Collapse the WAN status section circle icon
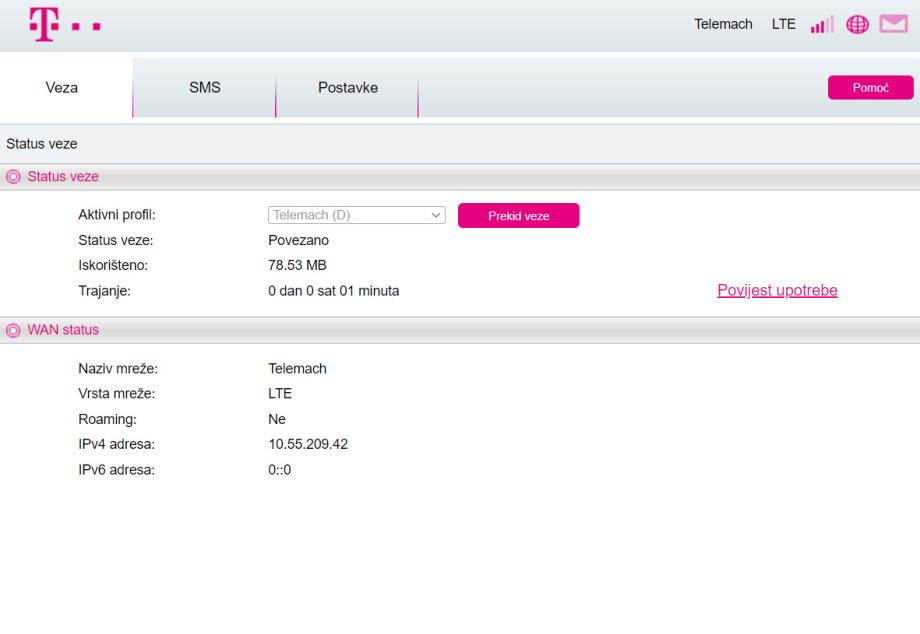The image size is (920, 634). (13, 330)
